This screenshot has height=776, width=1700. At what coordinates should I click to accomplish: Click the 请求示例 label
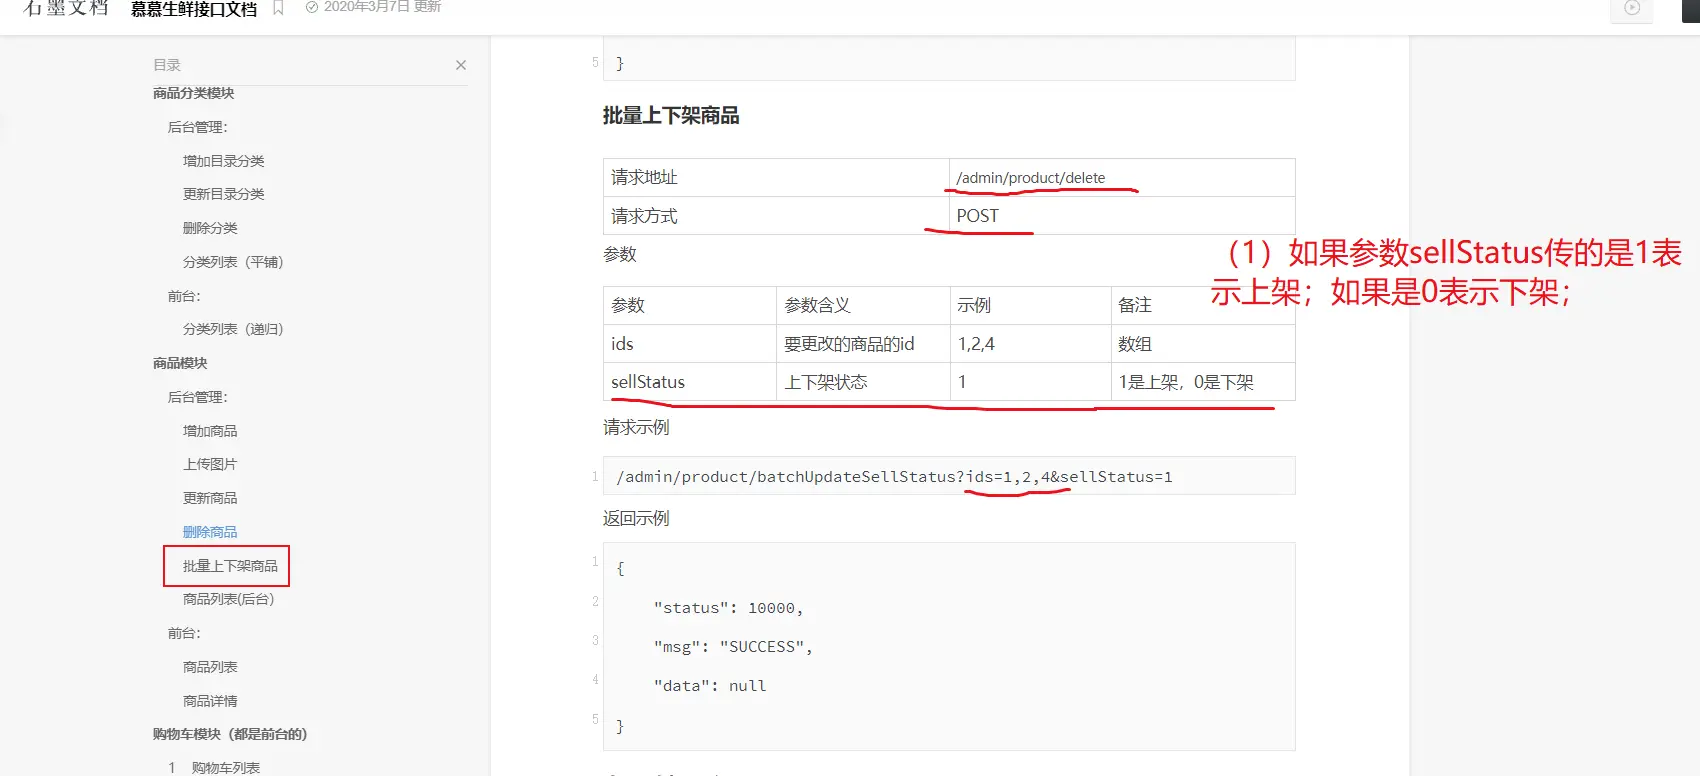point(636,428)
